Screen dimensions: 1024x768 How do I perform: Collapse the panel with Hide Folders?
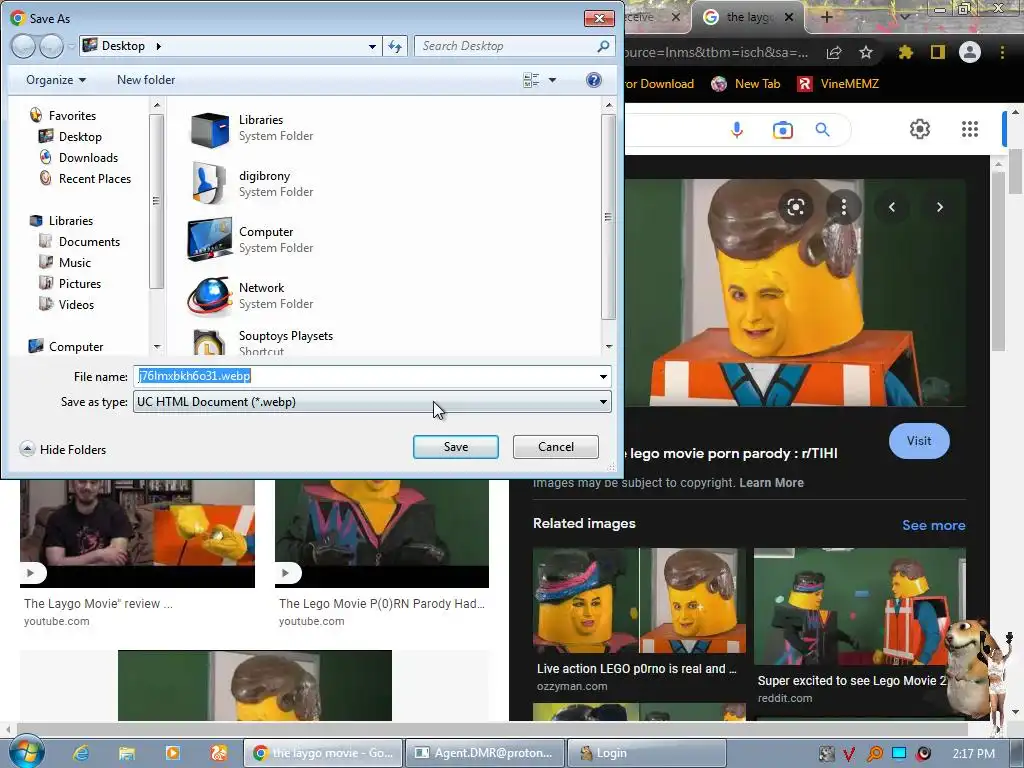63,449
